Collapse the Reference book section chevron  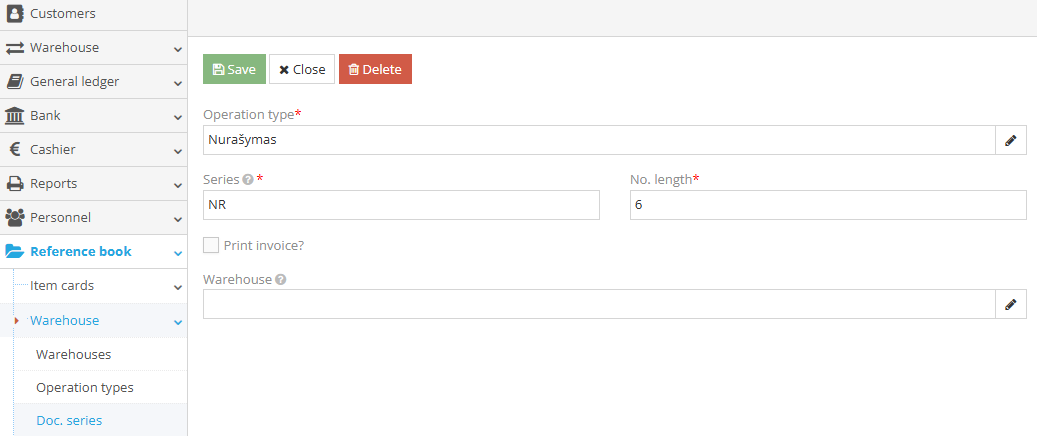pyautogui.click(x=177, y=253)
